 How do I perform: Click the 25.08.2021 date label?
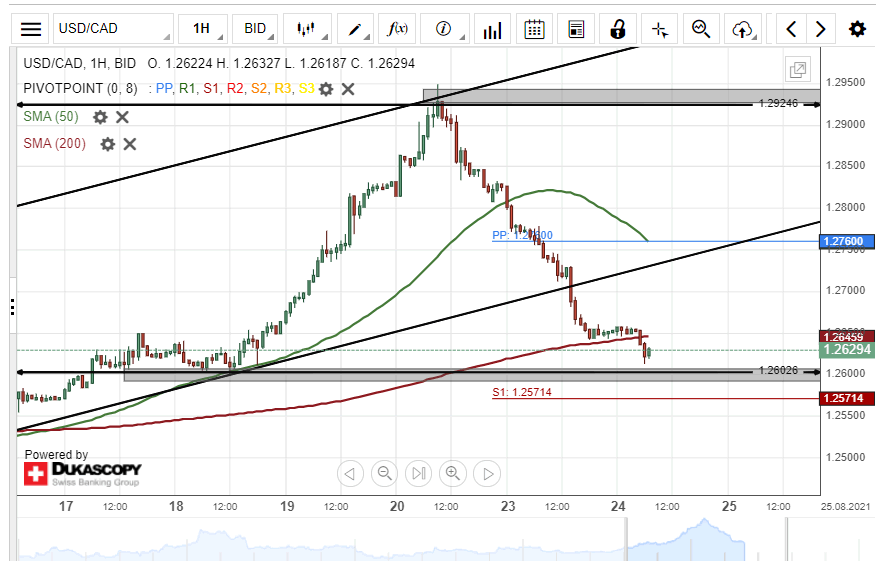pyautogui.click(x=845, y=507)
